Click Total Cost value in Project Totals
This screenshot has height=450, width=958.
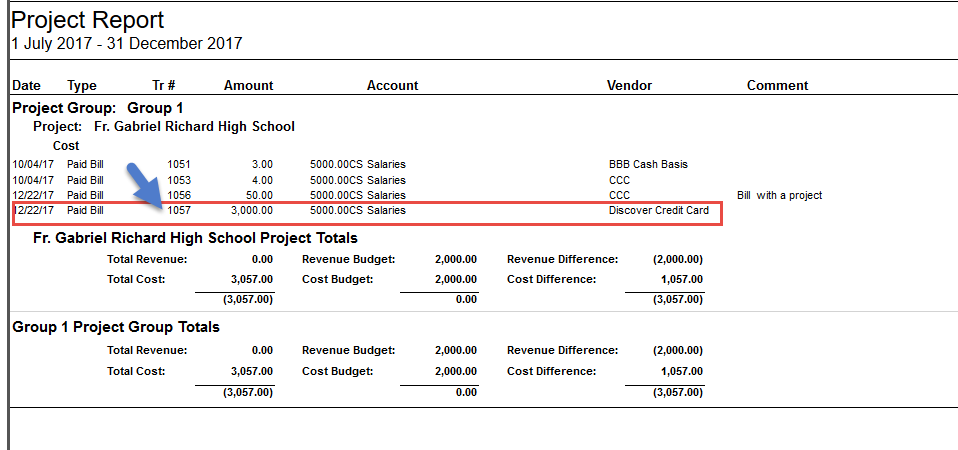[252, 280]
